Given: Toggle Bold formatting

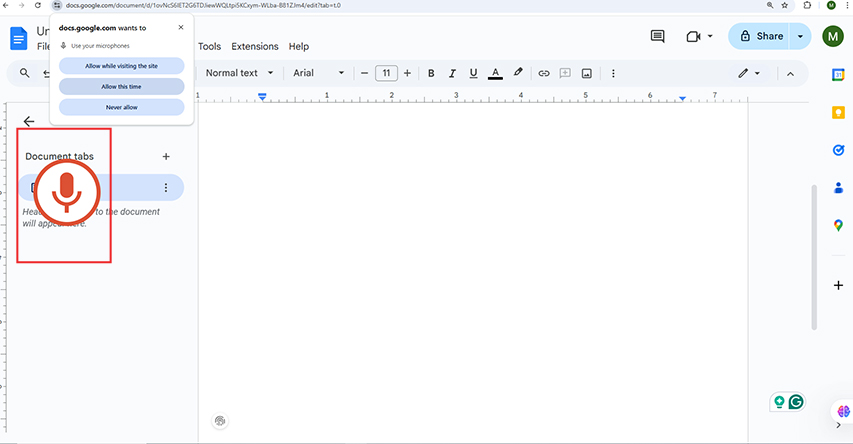Looking at the screenshot, I should pyautogui.click(x=431, y=73).
